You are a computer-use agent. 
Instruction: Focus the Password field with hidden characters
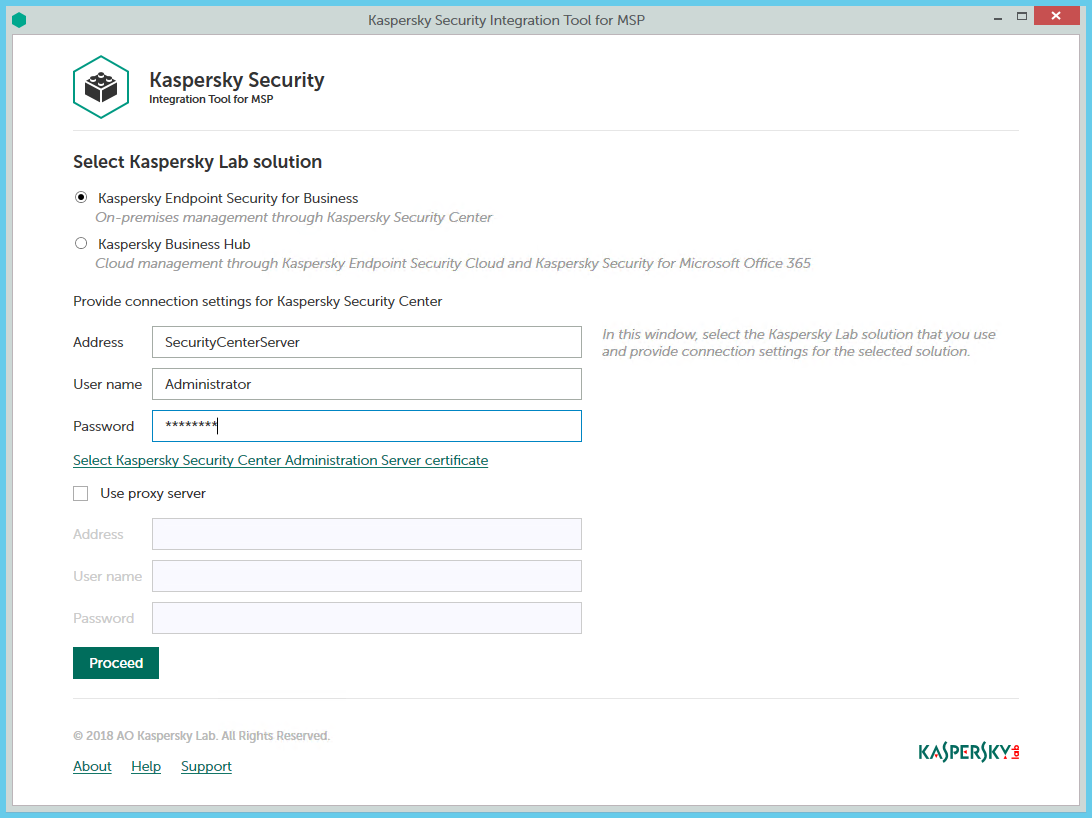(x=366, y=425)
